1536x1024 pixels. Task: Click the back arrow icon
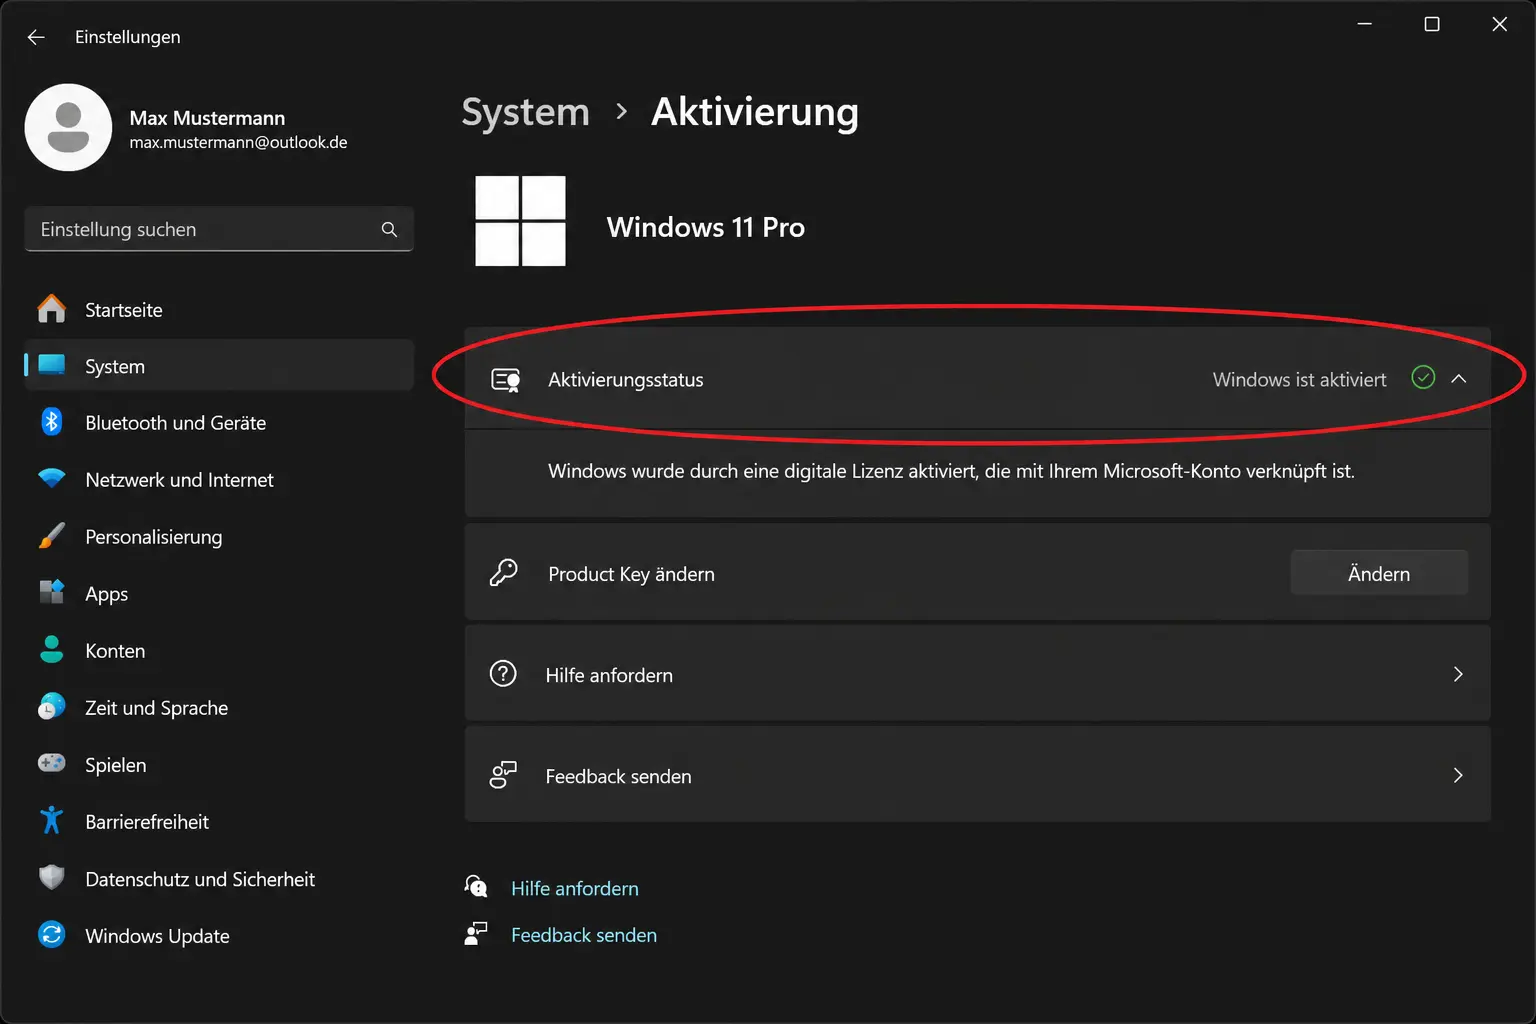(x=36, y=37)
